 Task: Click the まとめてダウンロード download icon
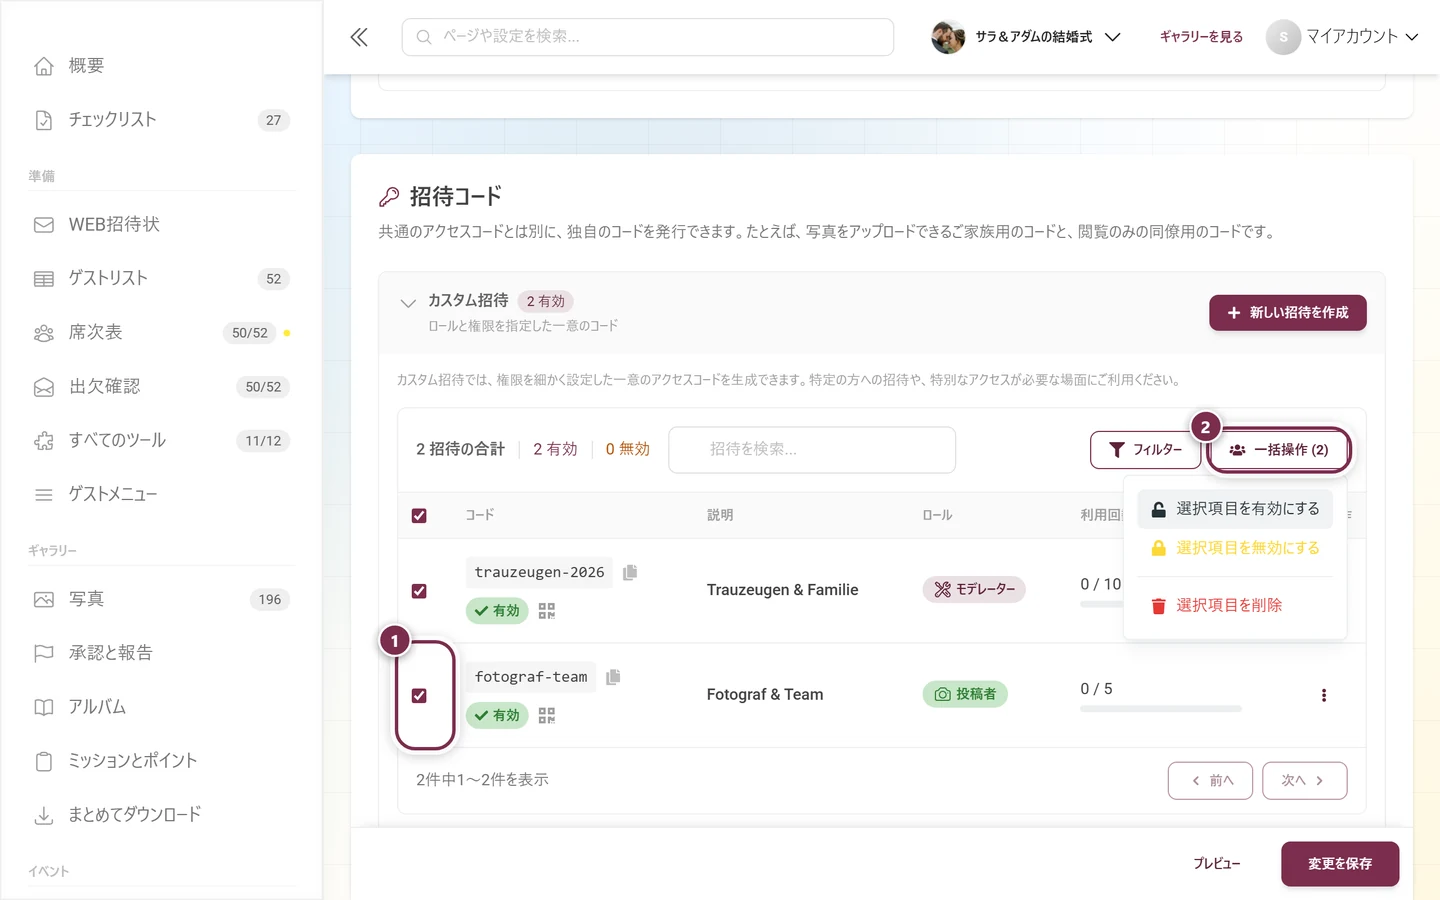pyautogui.click(x=44, y=816)
